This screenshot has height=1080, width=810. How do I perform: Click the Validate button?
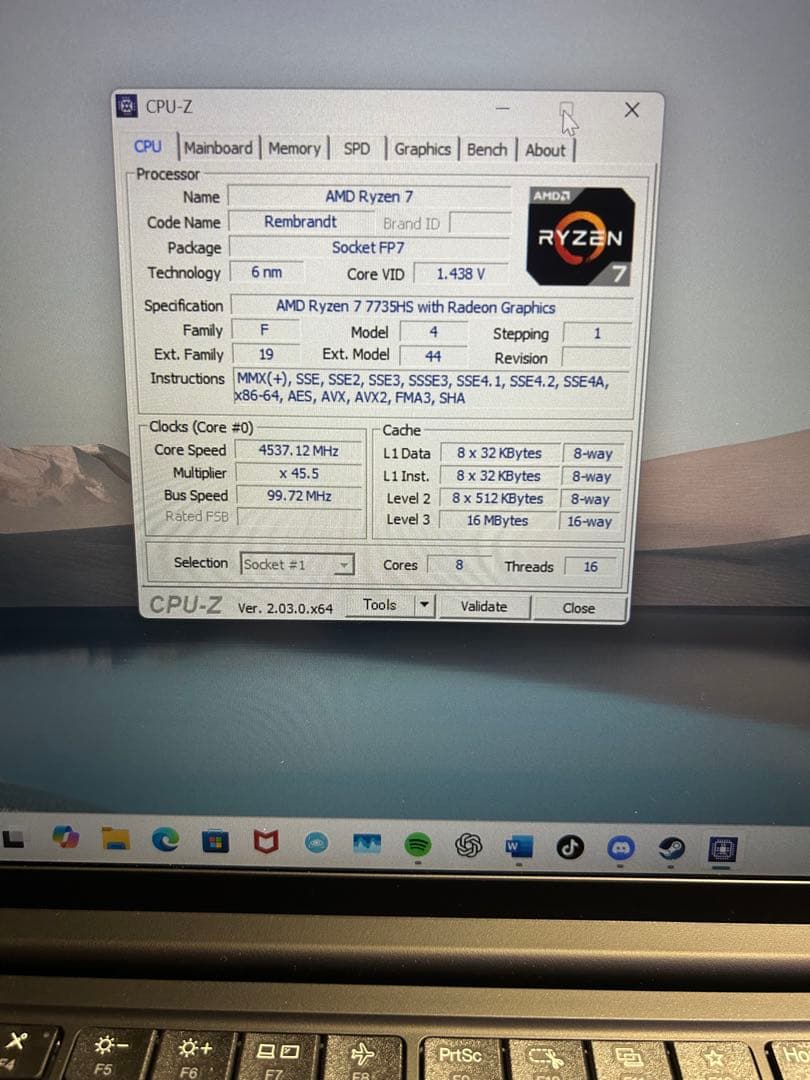pyautogui.click(x=484, y=607)
